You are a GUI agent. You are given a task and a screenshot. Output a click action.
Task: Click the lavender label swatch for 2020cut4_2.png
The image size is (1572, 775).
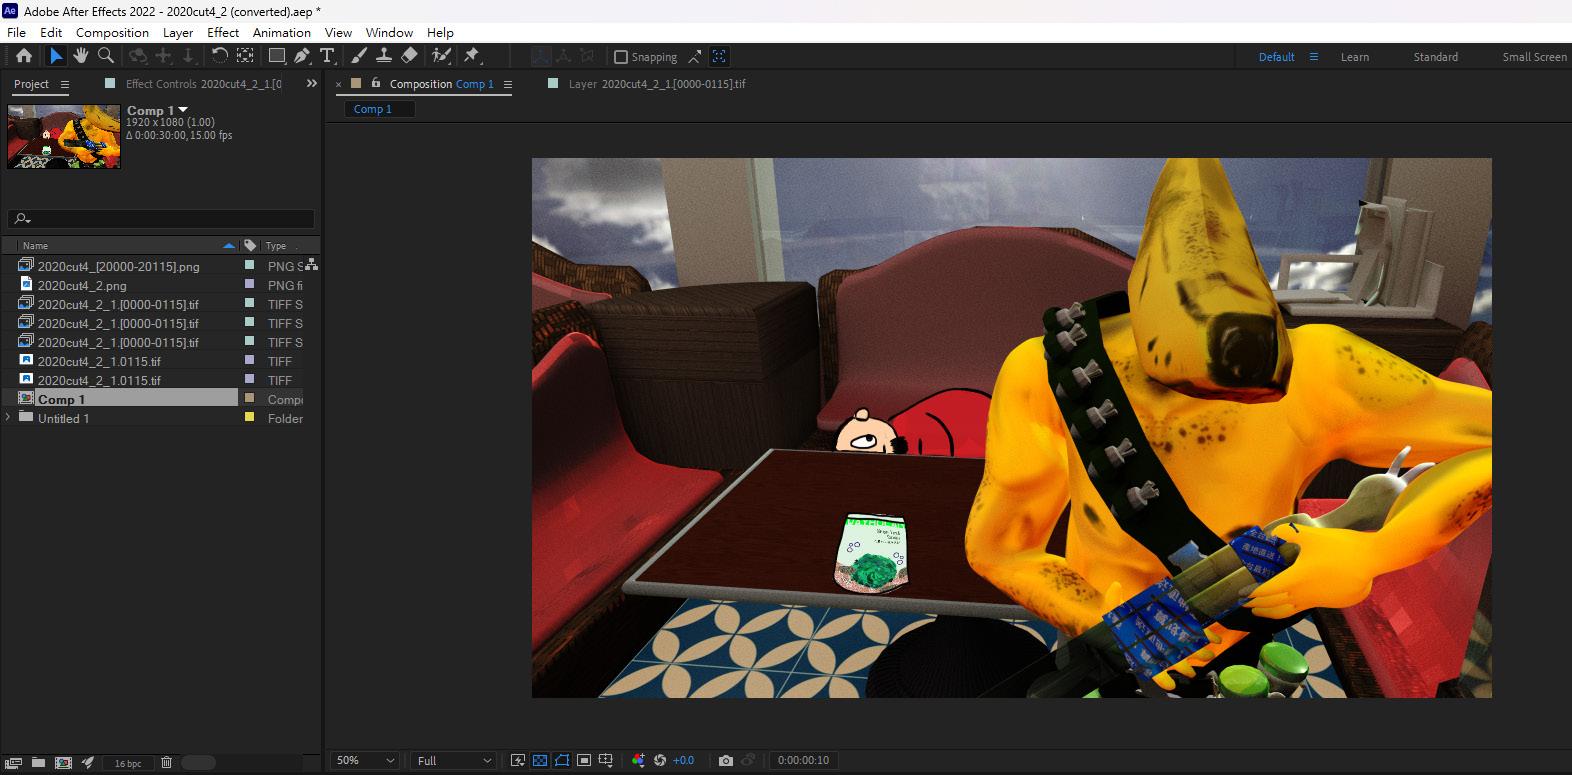[250, 285]
